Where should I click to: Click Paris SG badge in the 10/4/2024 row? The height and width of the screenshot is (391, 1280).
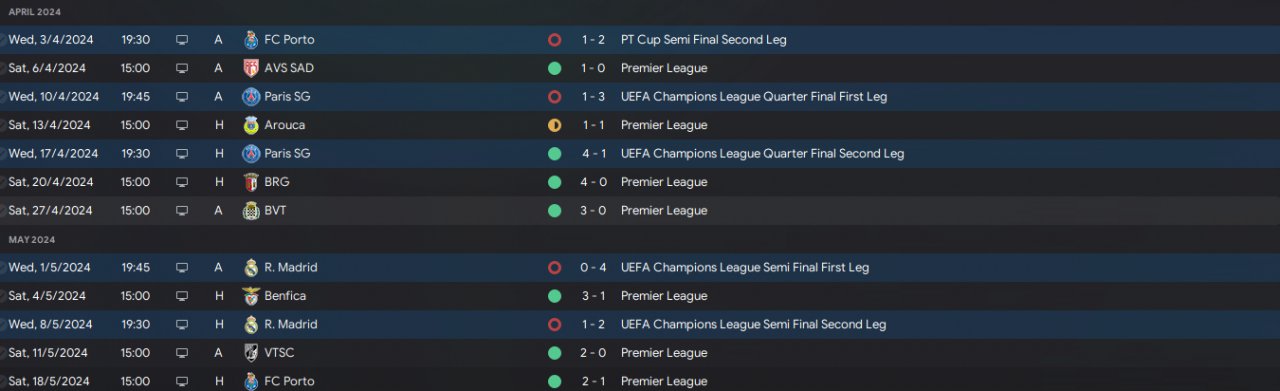[x=251, y=97]
